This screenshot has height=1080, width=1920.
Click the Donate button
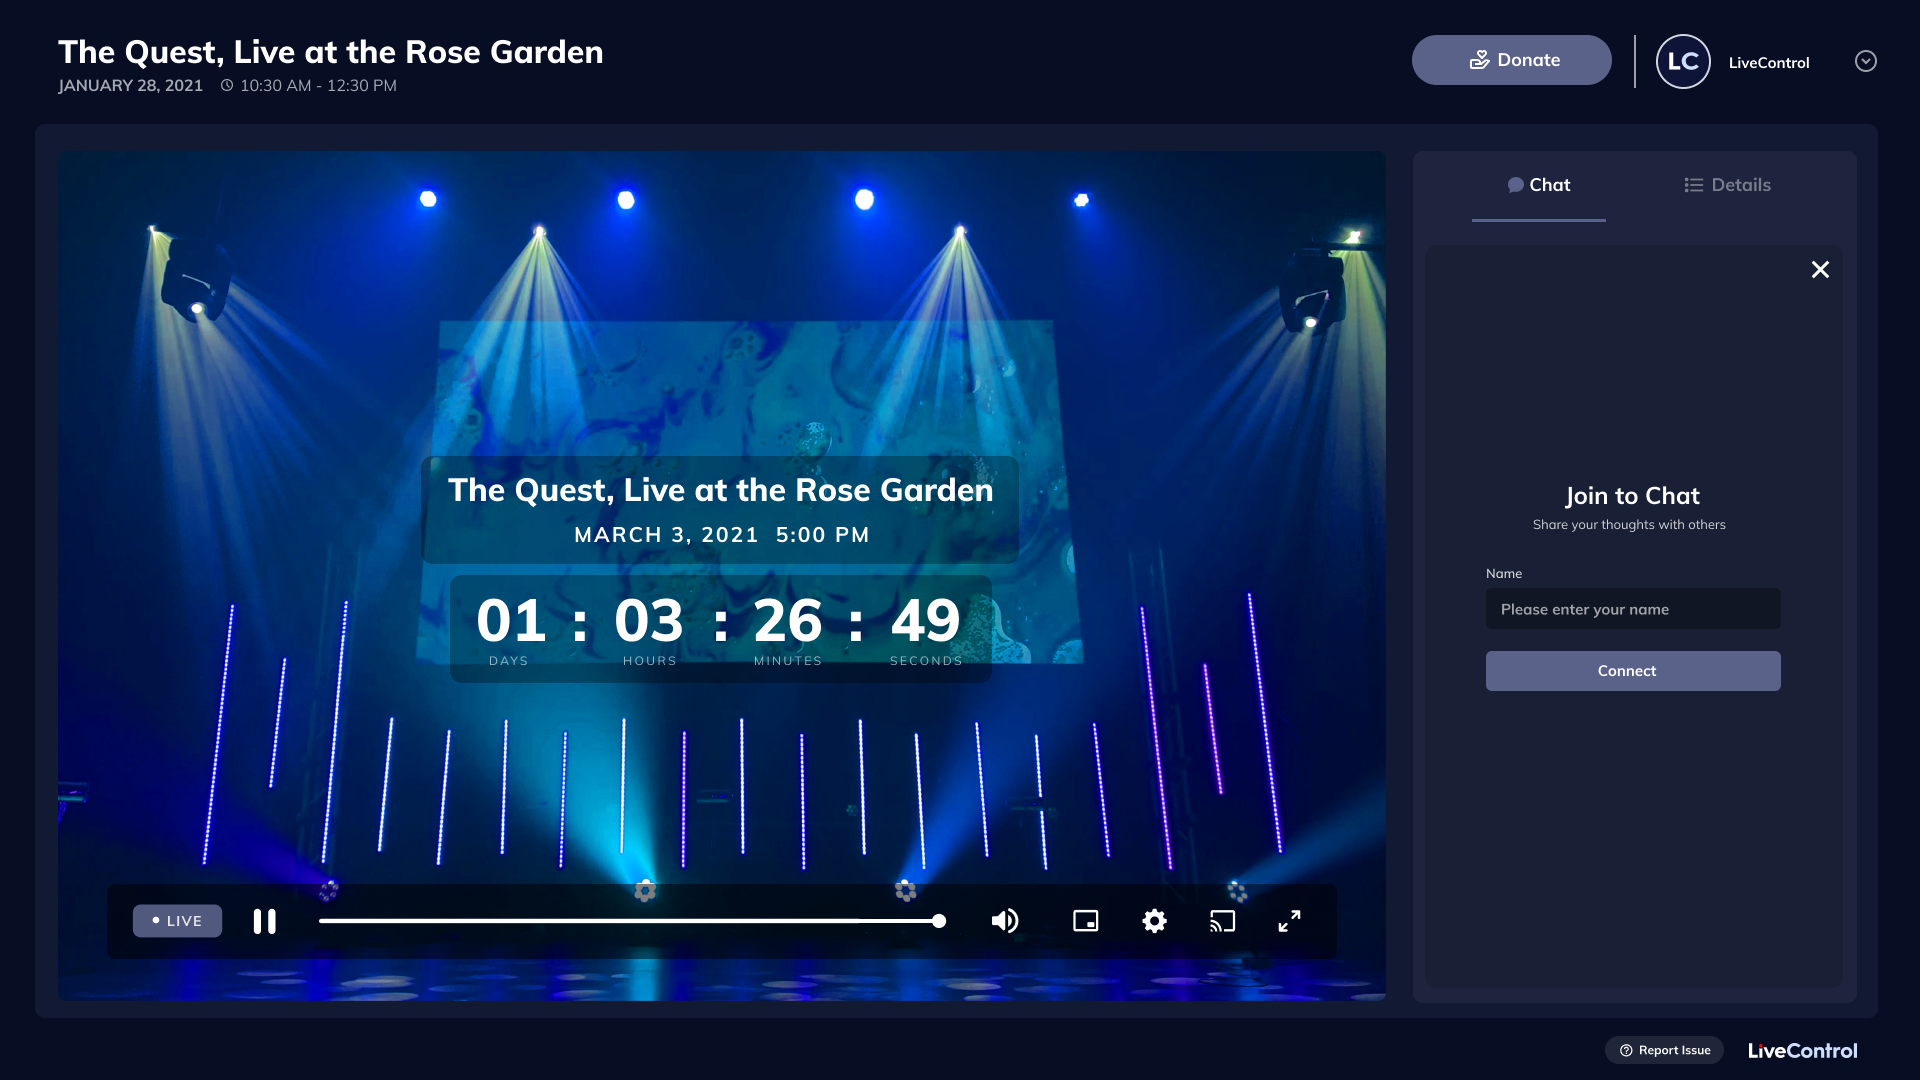pos(1511,59)
